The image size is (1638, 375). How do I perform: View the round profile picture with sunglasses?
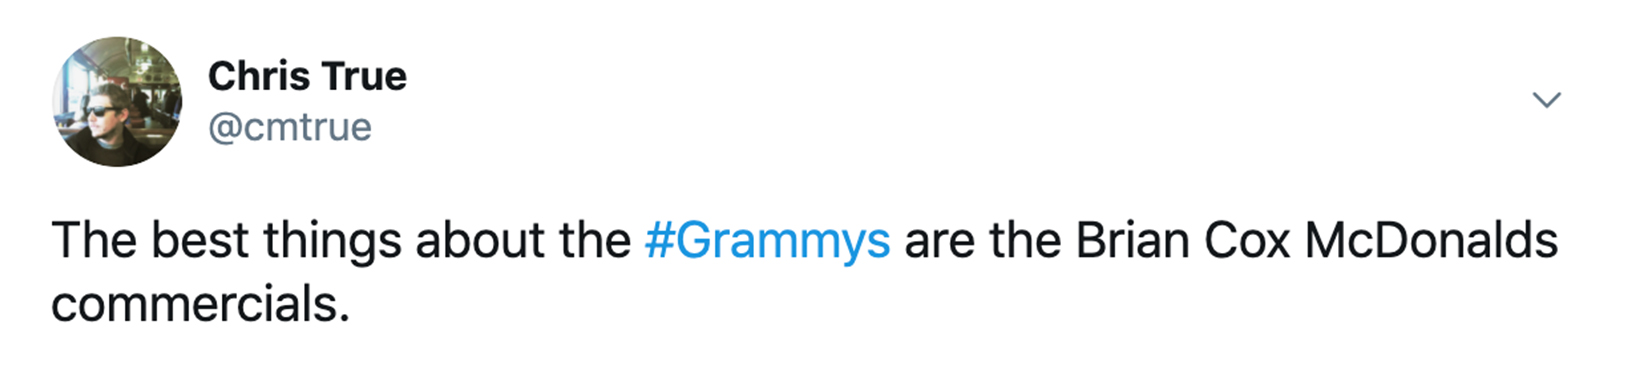coord(117,102)
